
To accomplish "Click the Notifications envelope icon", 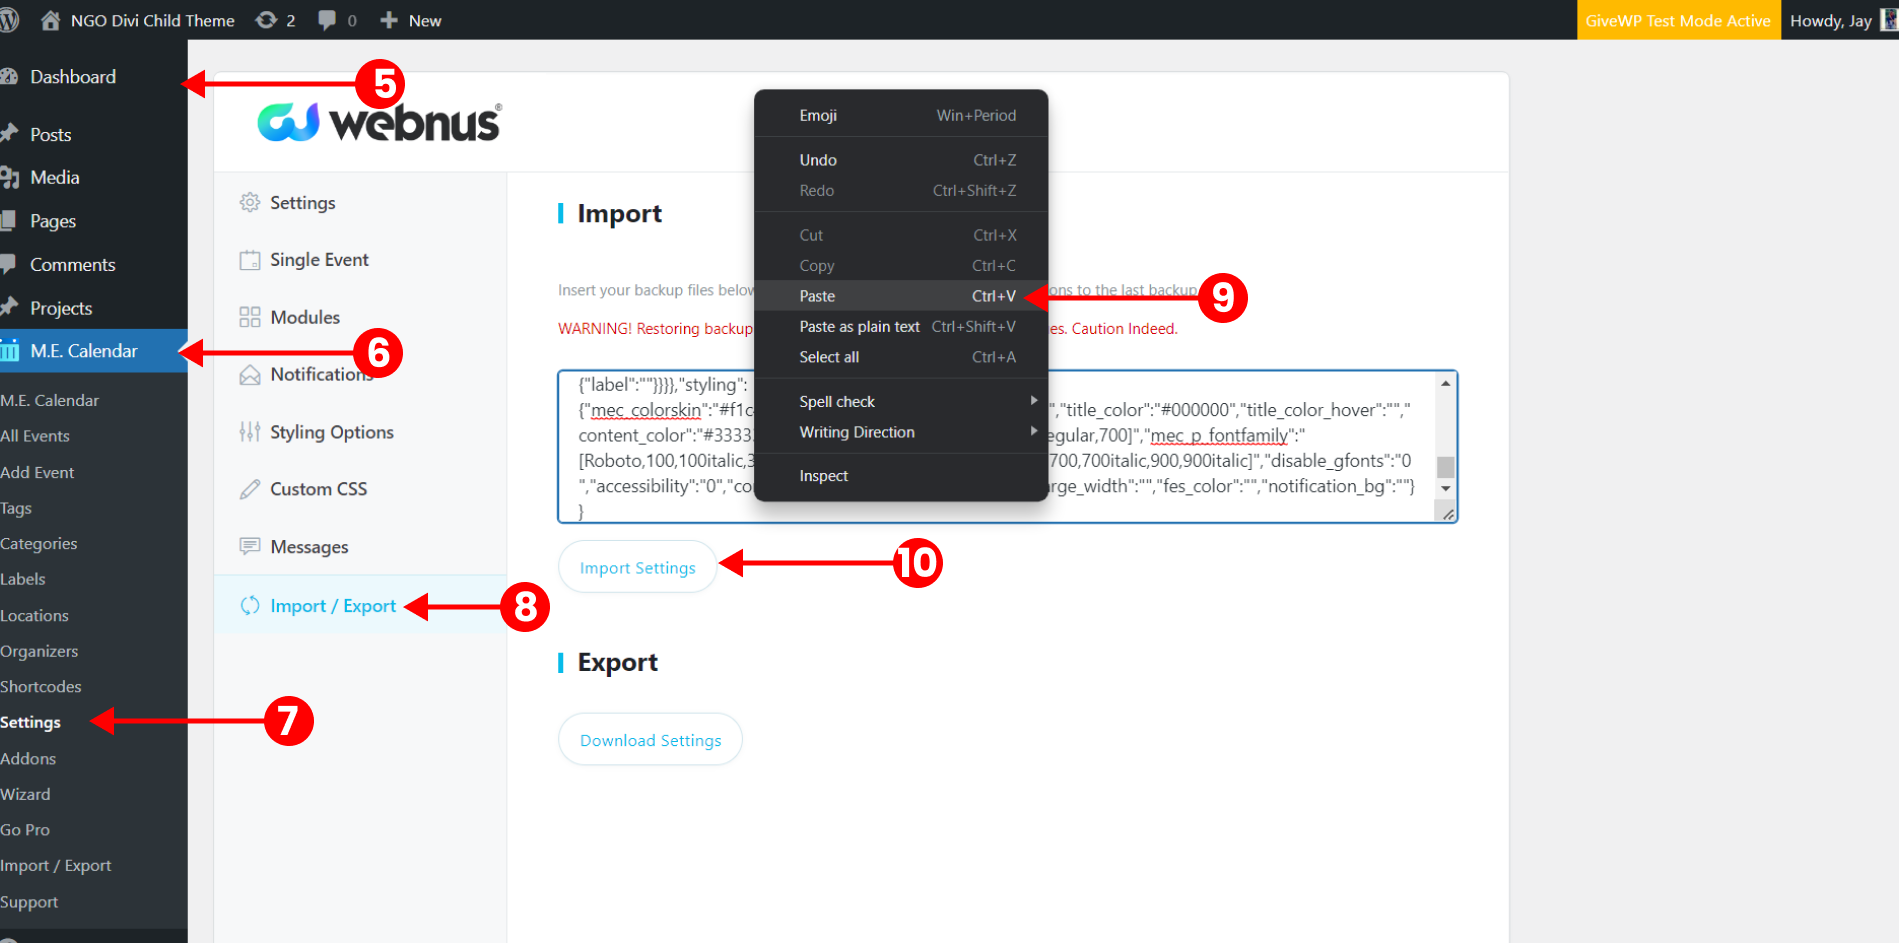I will (250, 375).
